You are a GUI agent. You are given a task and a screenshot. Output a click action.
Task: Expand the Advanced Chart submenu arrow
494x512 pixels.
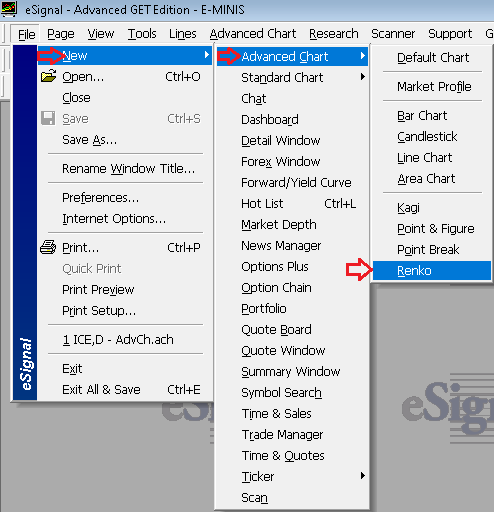(363, 56)
